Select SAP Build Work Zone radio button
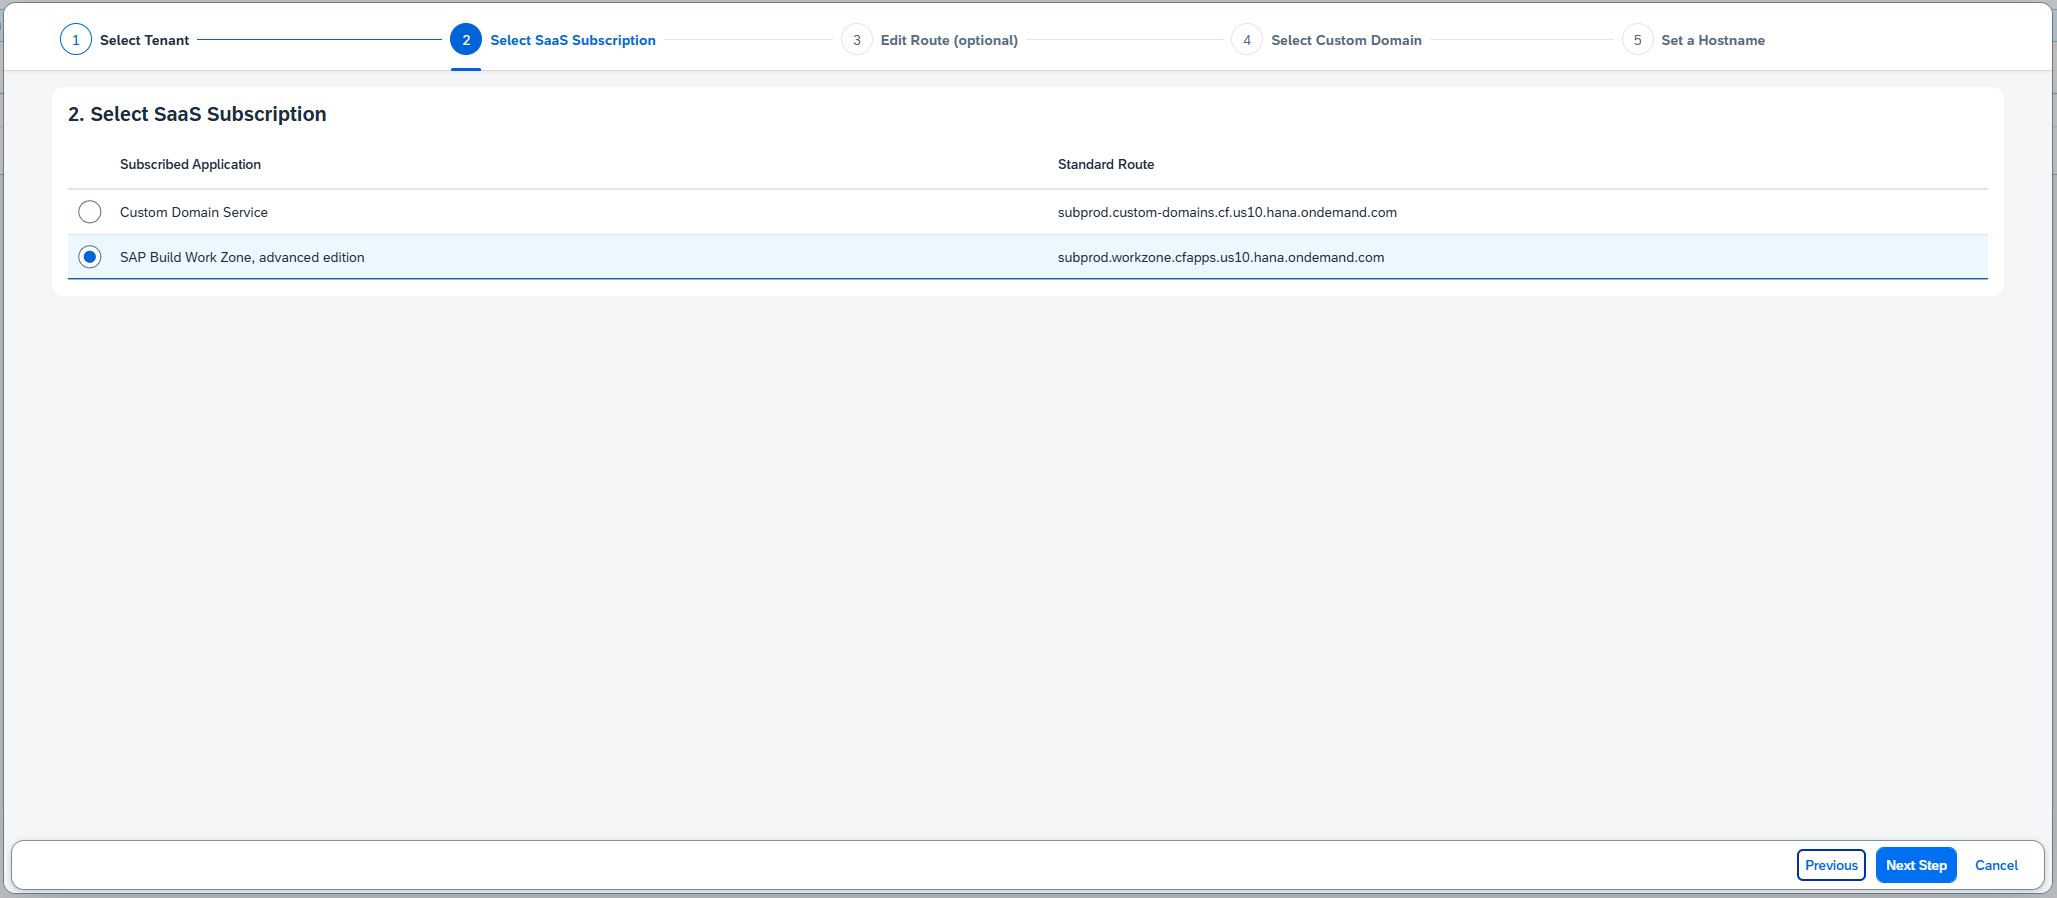The height and width of the screenshot is (898, 2057). pos(90,257)
